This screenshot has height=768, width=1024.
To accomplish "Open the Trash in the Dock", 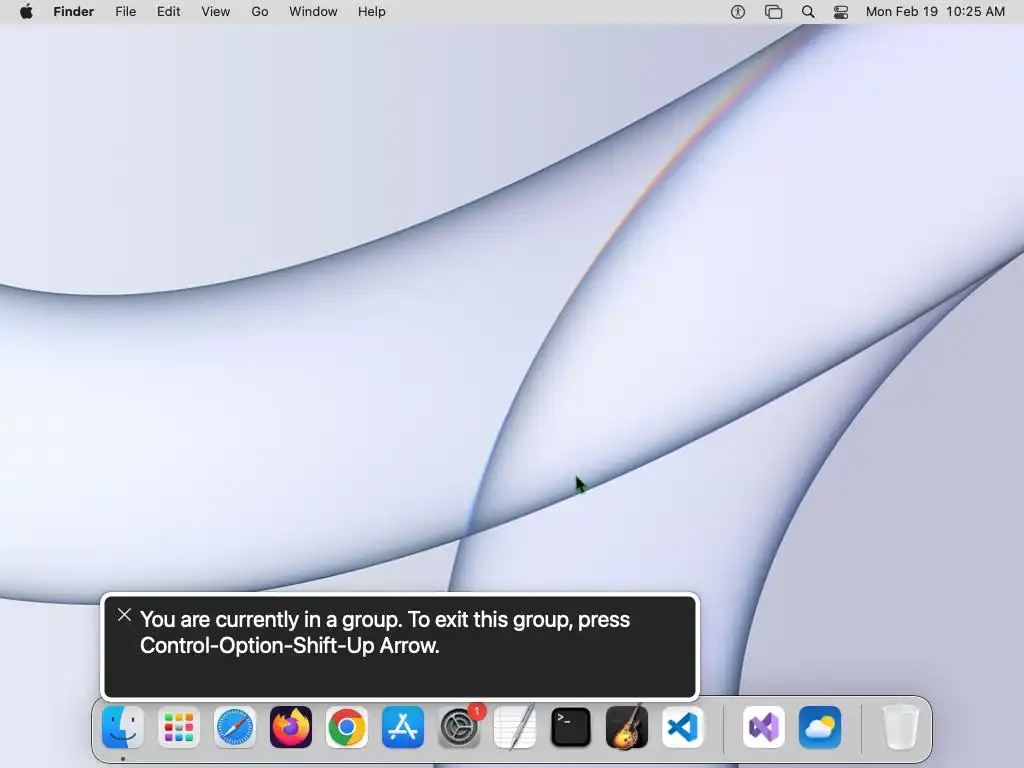I will (x=901, y=727).
